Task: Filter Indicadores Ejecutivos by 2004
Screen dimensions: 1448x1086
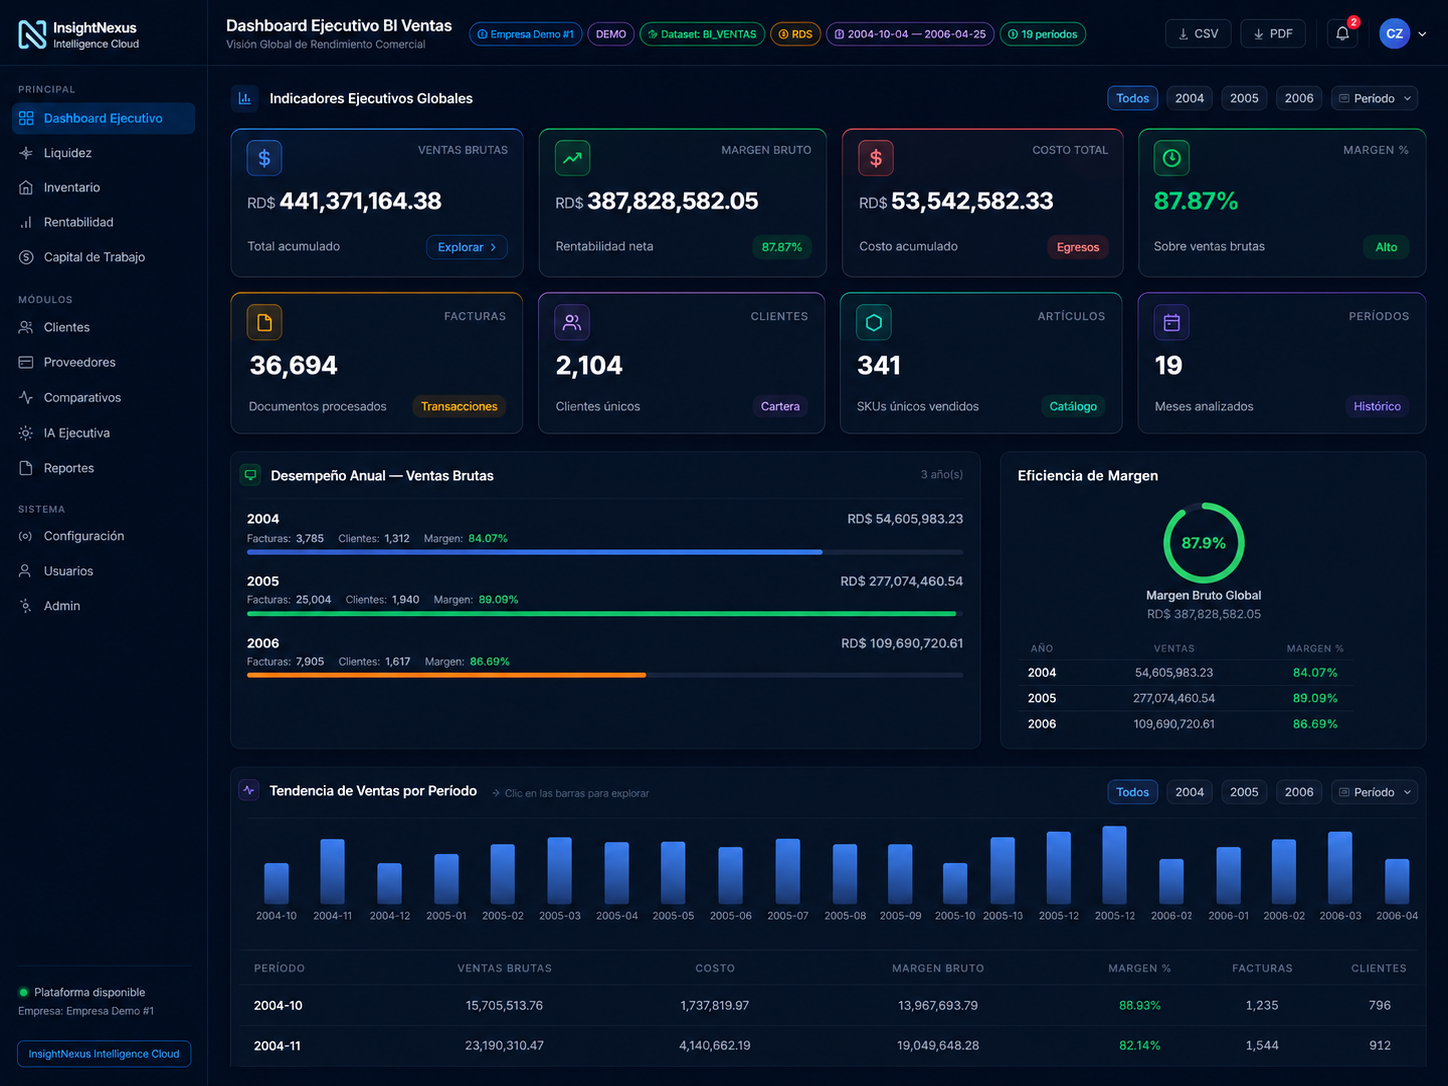Action: click(1189, 98)
